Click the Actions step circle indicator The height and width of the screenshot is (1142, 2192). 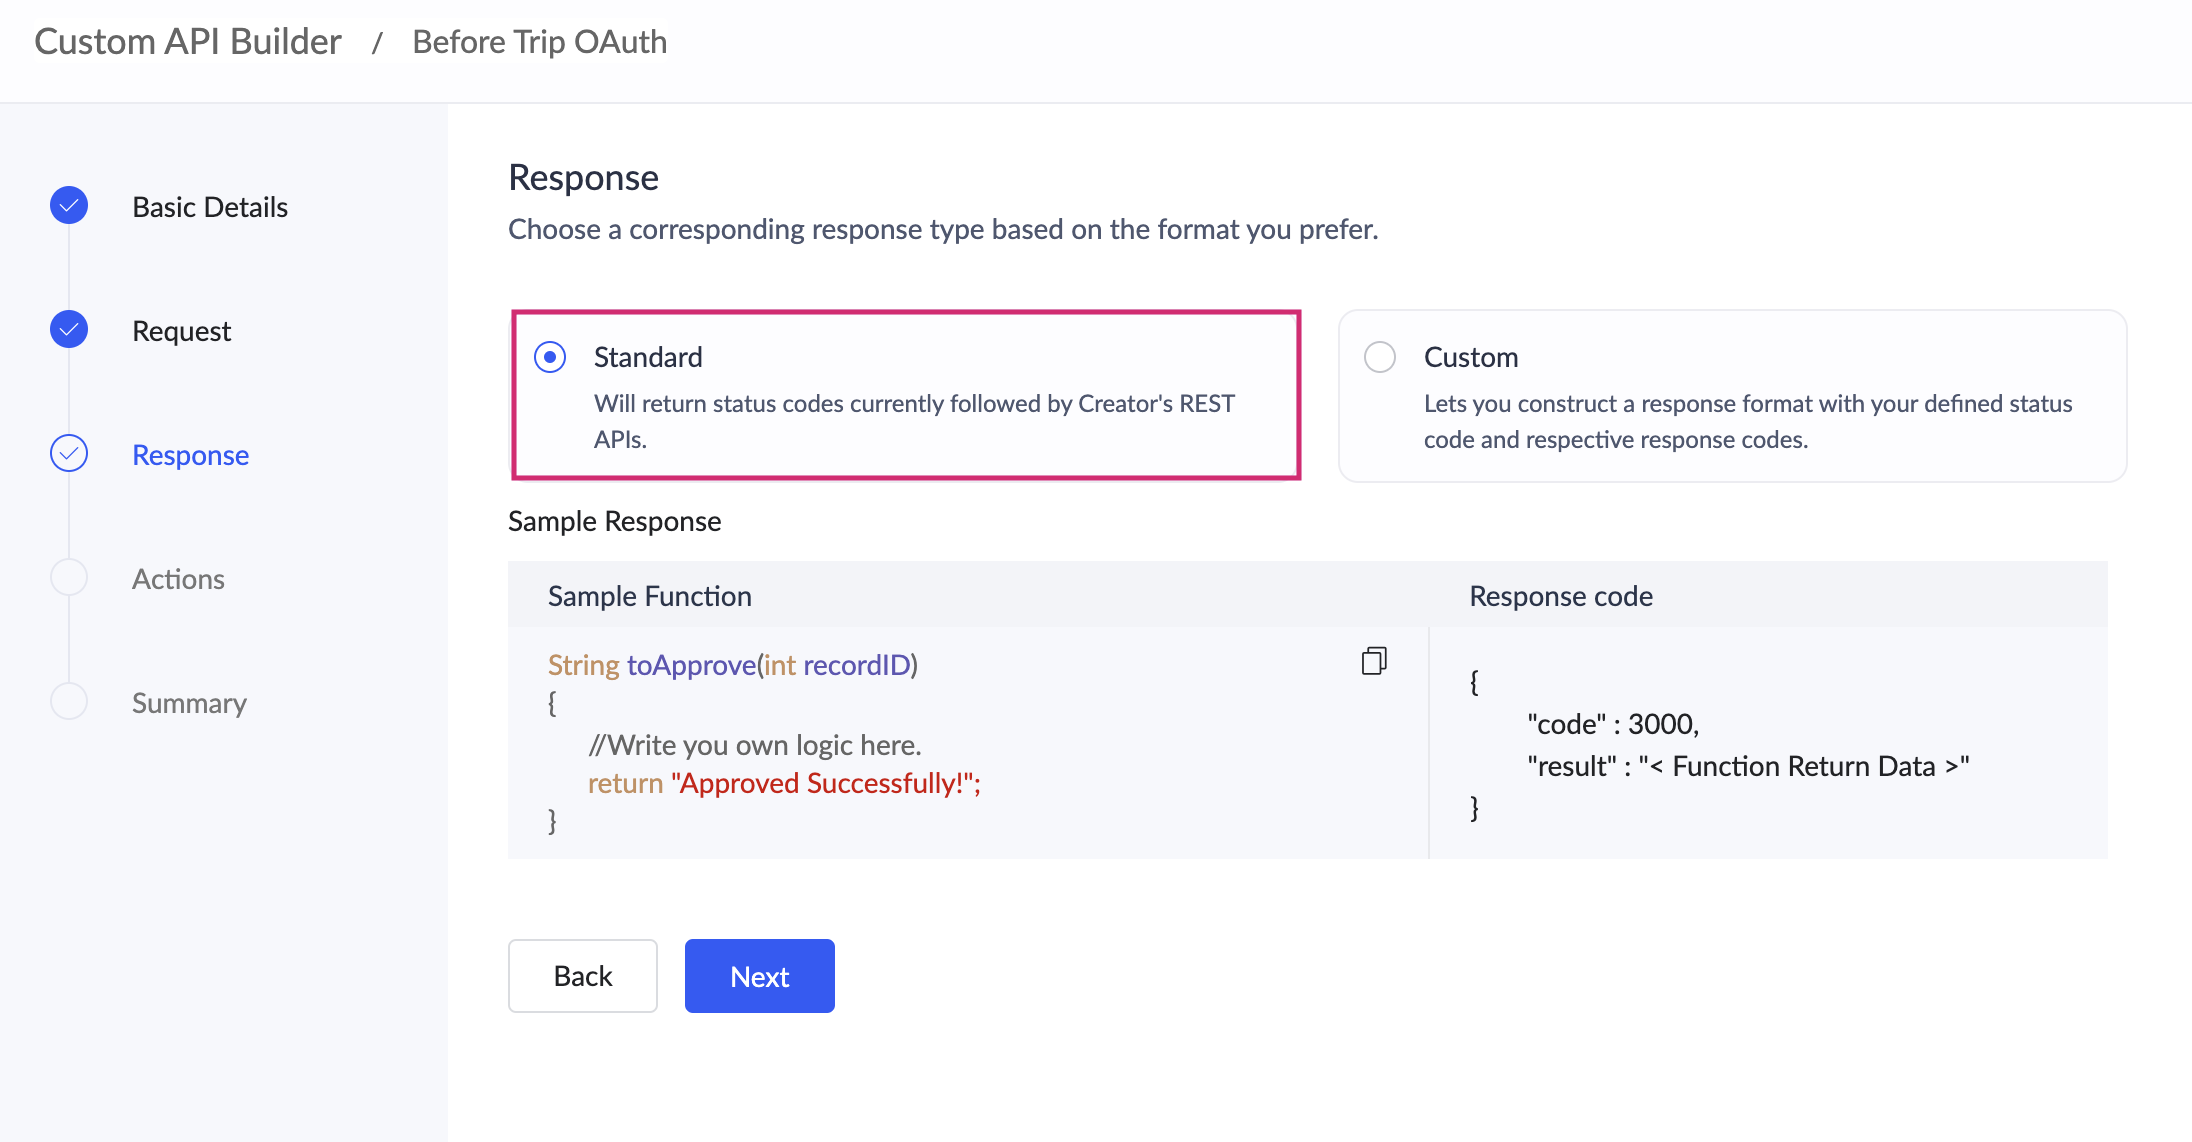tap(69, 578)
